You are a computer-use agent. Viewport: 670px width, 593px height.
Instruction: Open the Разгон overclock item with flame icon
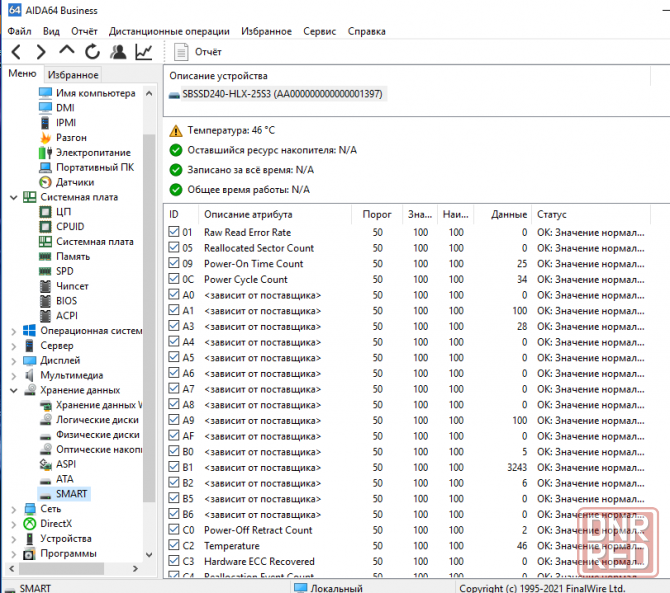point(70,137)
